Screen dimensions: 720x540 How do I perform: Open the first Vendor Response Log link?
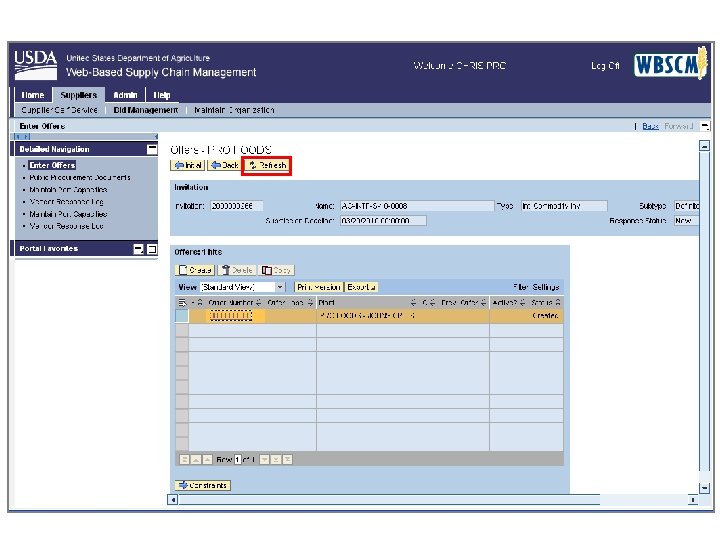(67, 202)
